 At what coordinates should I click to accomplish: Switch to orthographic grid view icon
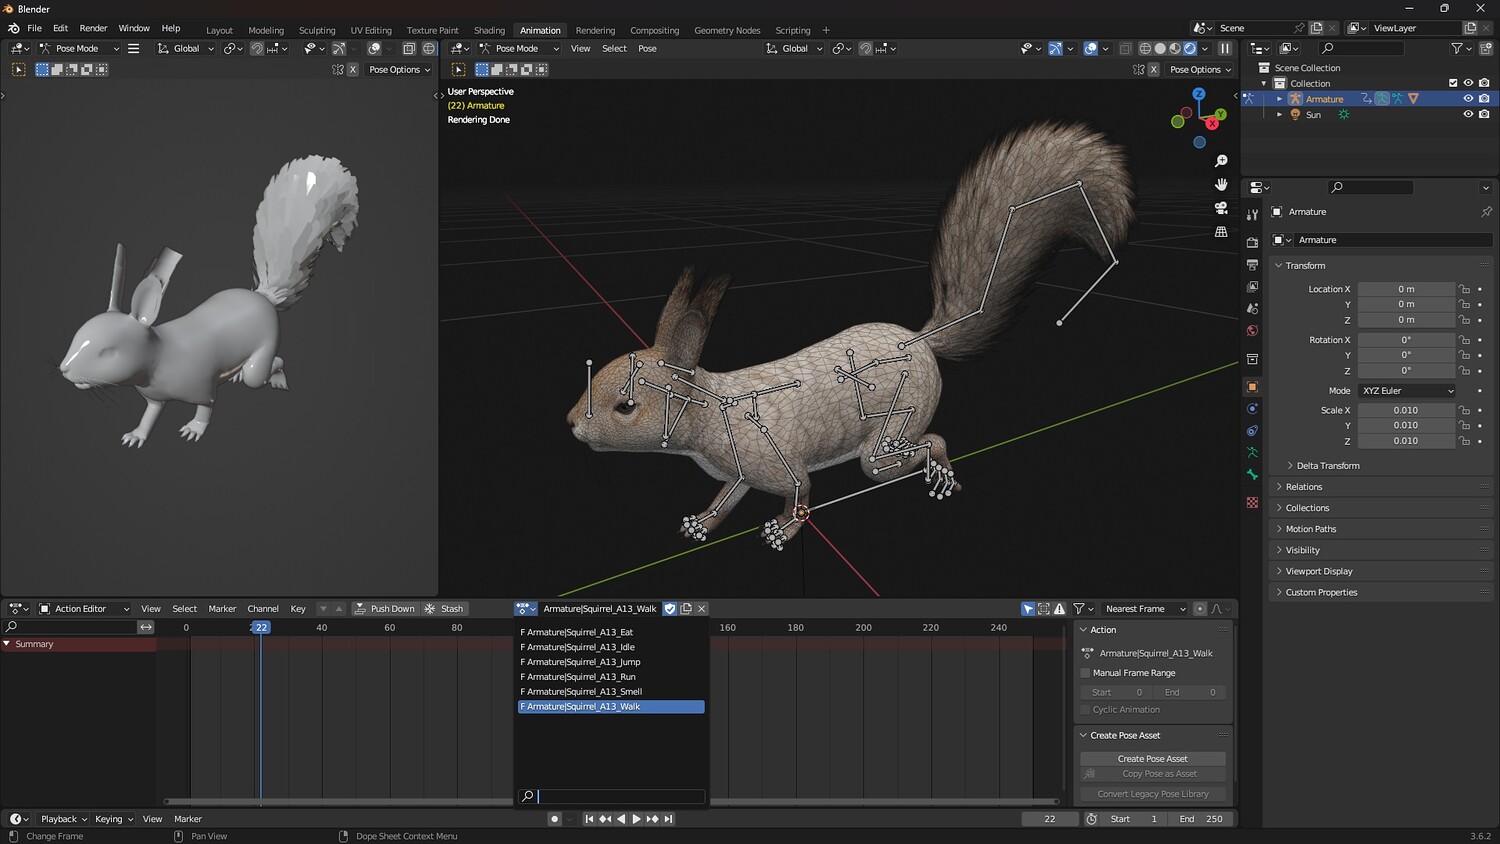click(1221, 232)
